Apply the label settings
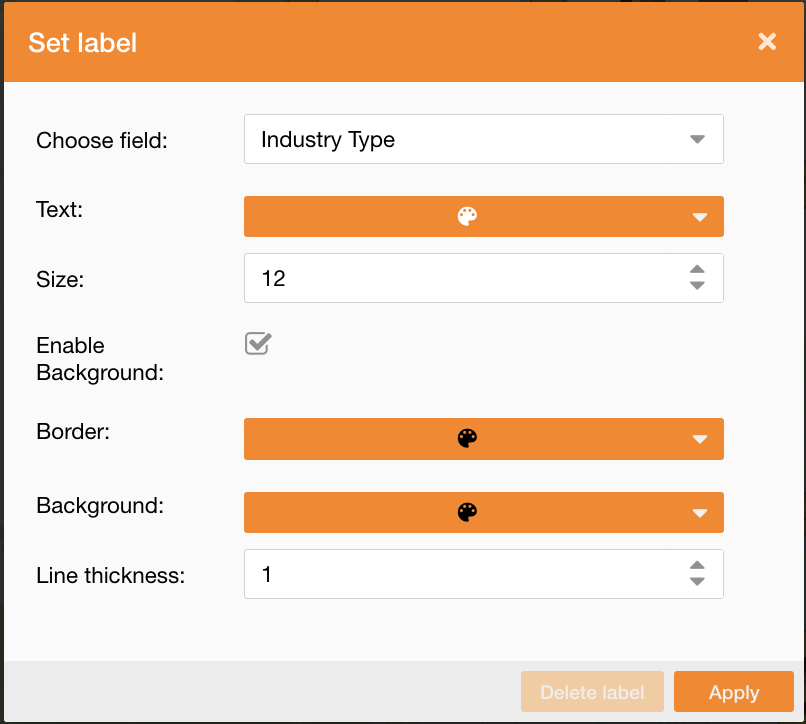This screenshot has height=724, width=806. [x=734, y=692]
